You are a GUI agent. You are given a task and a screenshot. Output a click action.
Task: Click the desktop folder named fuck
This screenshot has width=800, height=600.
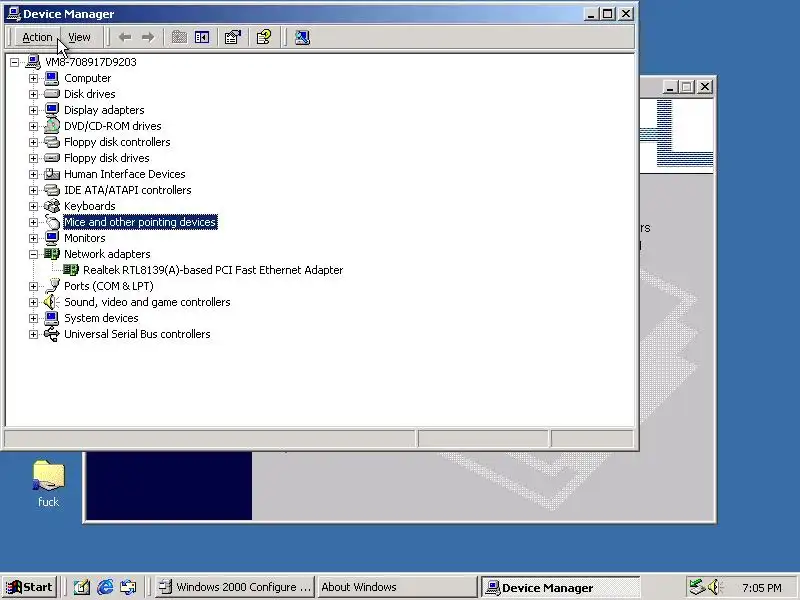[x=48, y=484]
